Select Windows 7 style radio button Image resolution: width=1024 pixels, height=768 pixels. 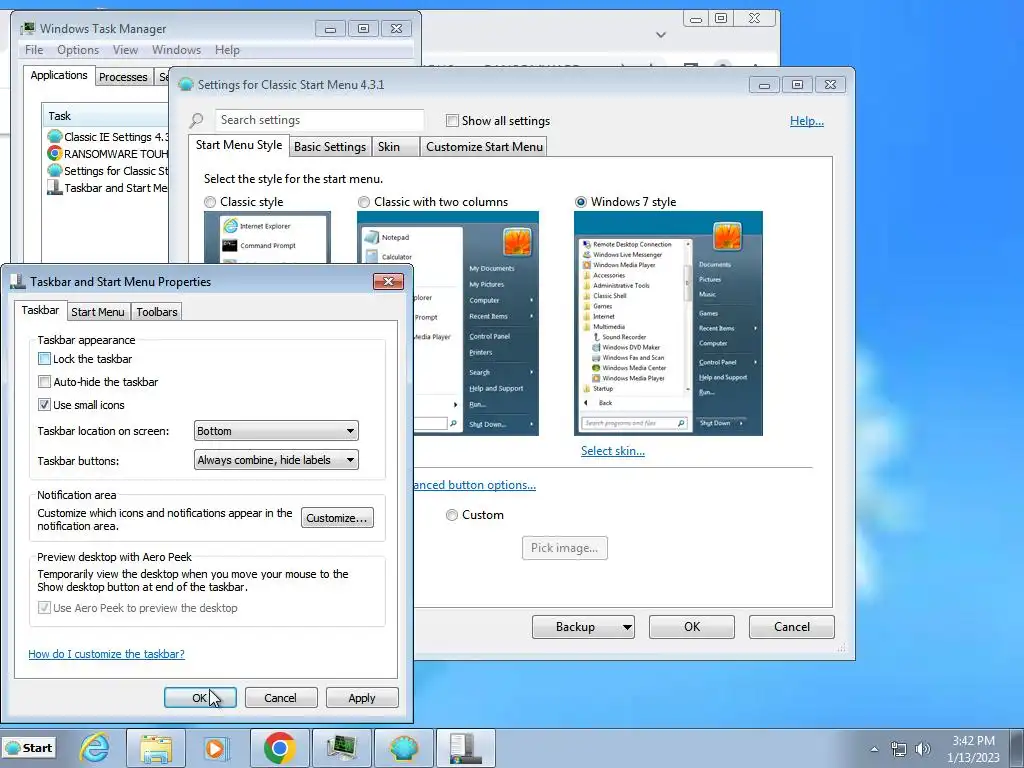click(x=581, y=202)
